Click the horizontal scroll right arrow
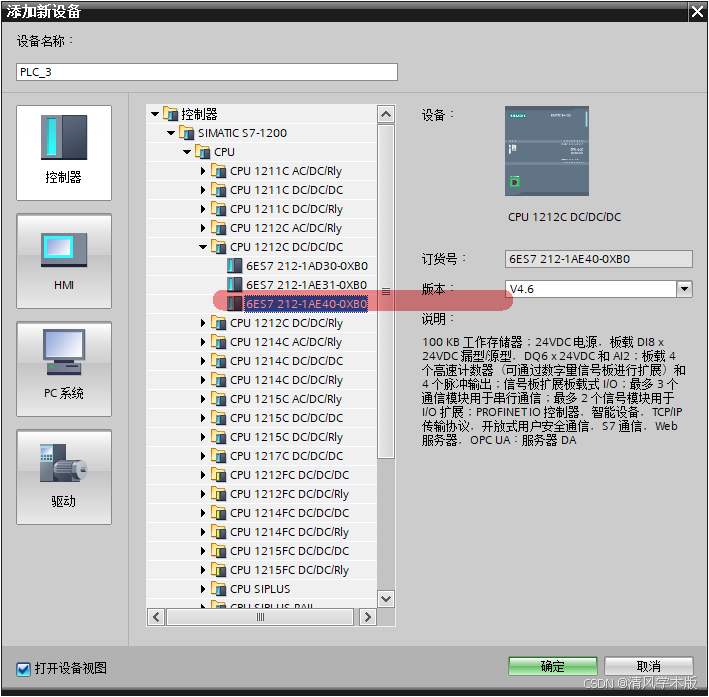This screenshot has height=697, width=709. tap(368, 617)
